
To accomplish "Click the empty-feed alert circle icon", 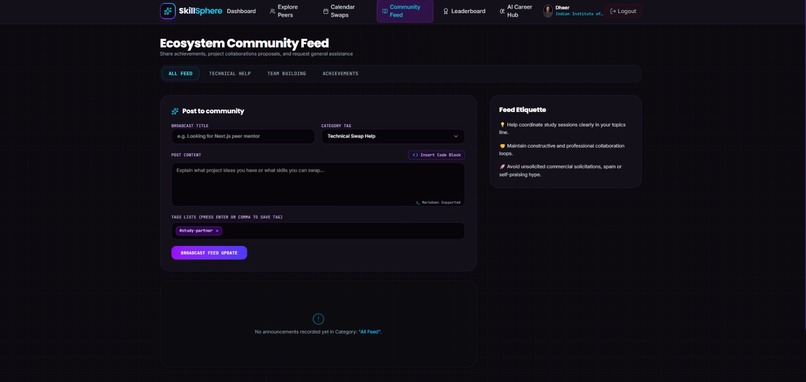I will (318, 319).
